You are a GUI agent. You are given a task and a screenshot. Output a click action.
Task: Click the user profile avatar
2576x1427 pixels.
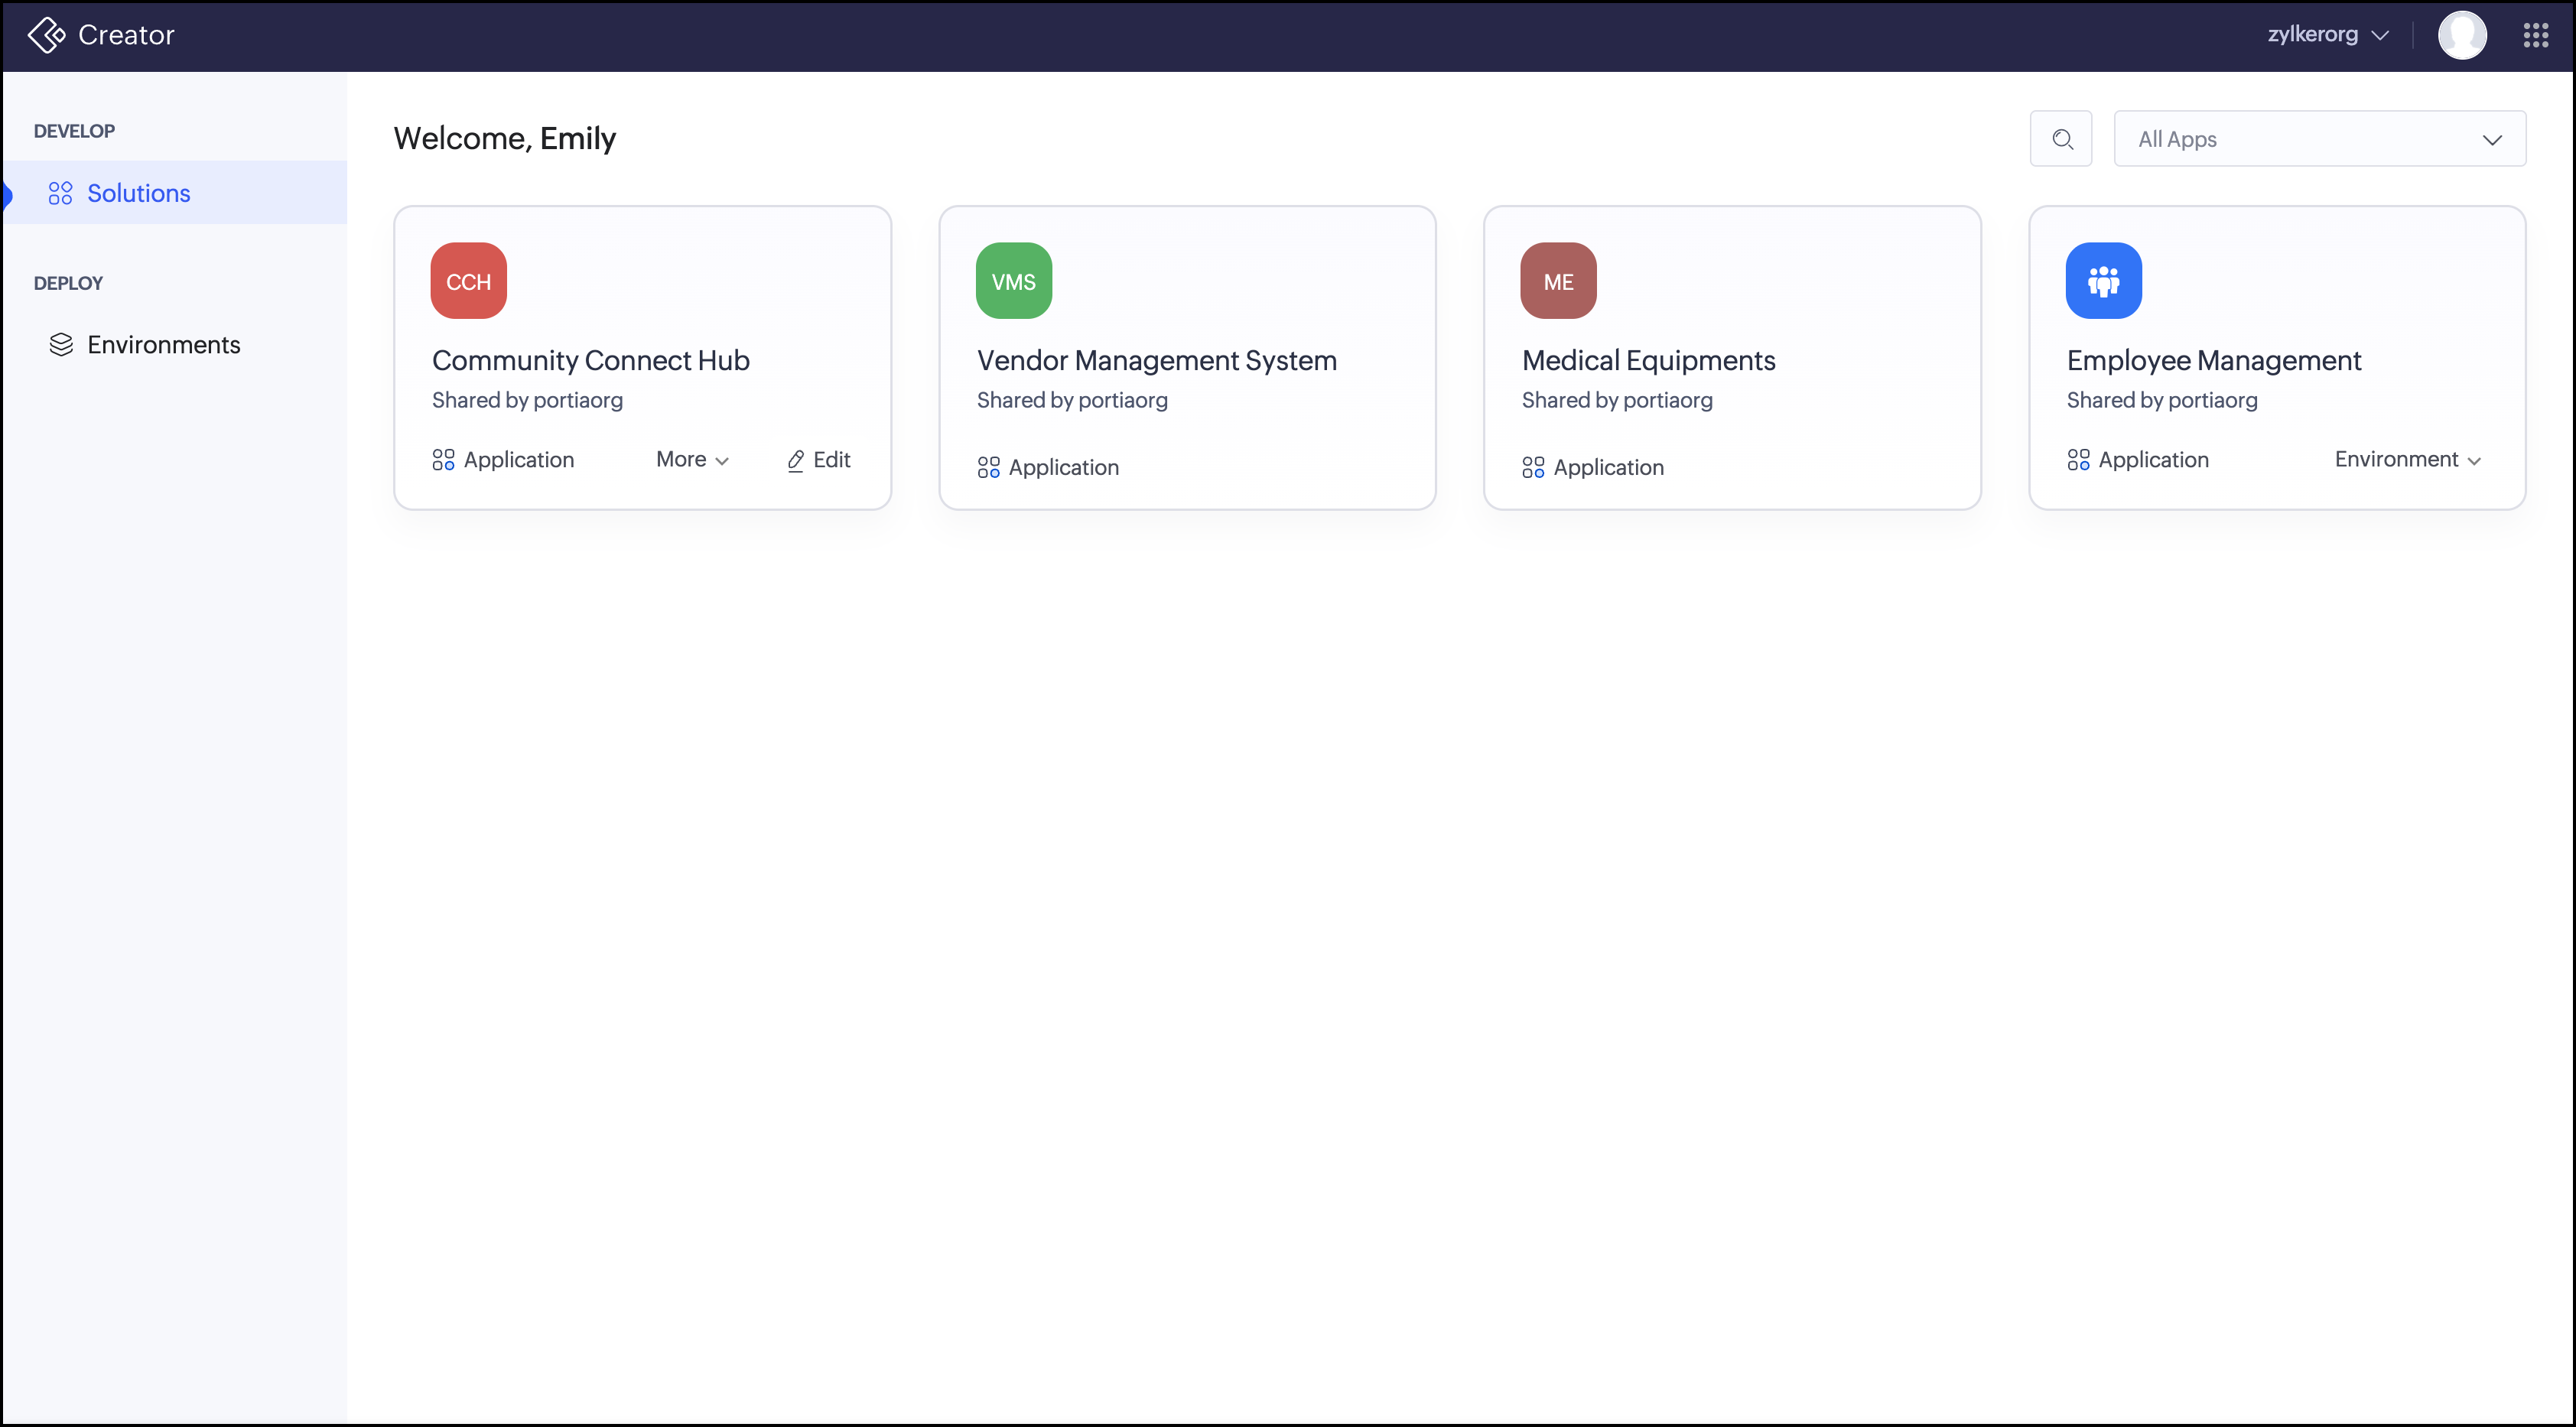[x=2461, y=35]
